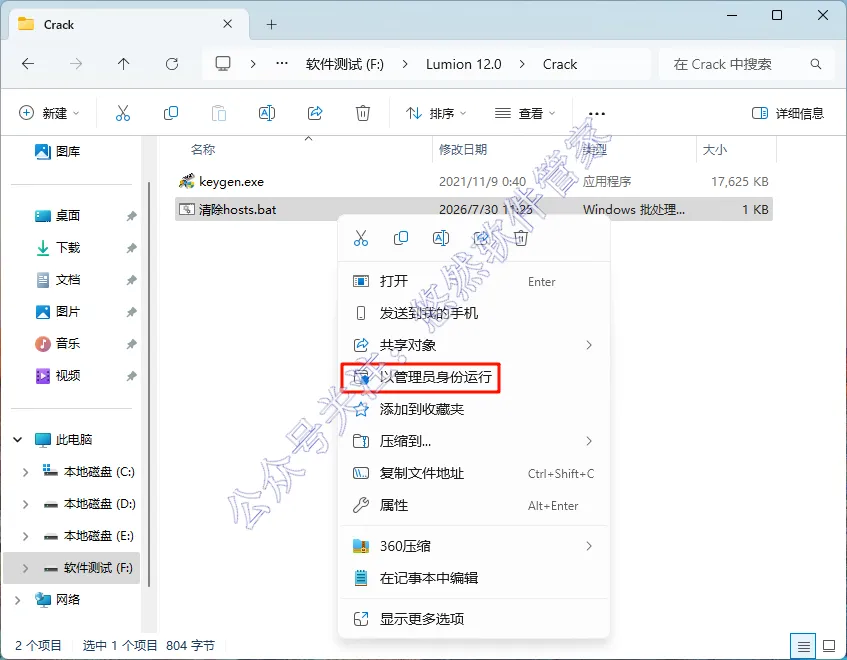The height and width of the screenshot is (660, 847).
Task: Choose 以管理员身份运行 from the menu
Action: 473,377
